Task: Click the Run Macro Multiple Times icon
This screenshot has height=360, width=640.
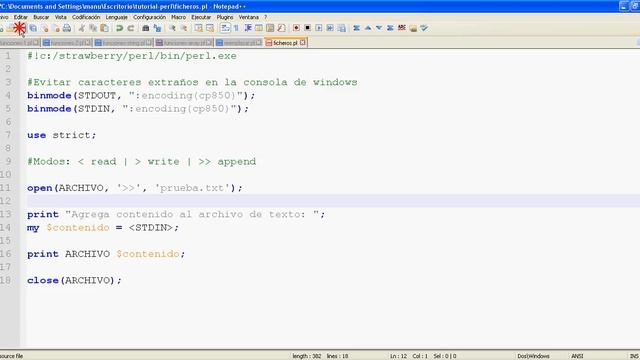Action: pyautogui.click(x=330, y=28)
